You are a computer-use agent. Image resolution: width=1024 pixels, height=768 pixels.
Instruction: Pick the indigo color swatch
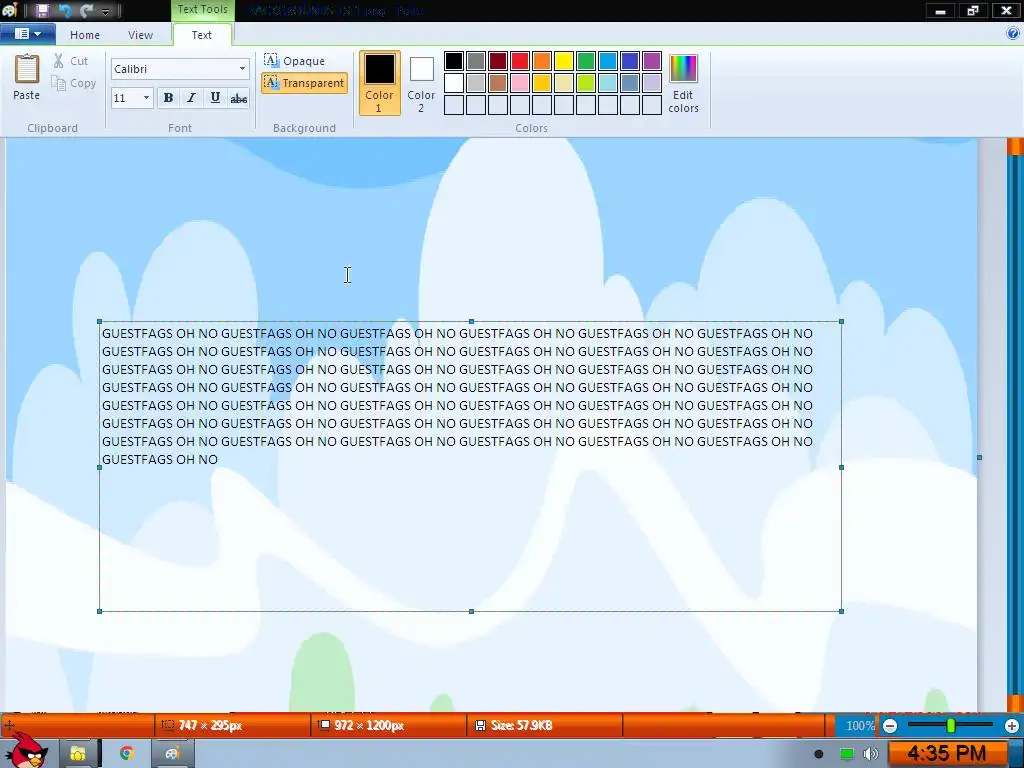tap(630, 61)
